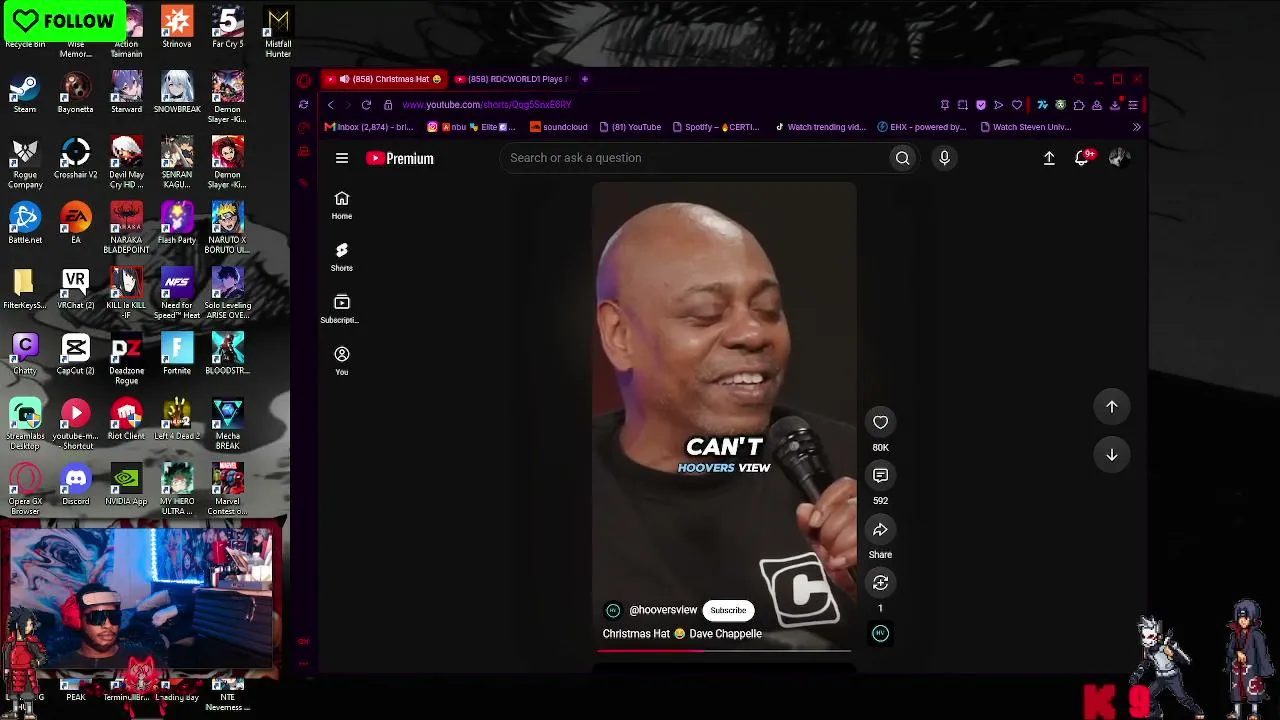
Task: Select the EA app desktop icon
Action: click(x=75, y=224)
